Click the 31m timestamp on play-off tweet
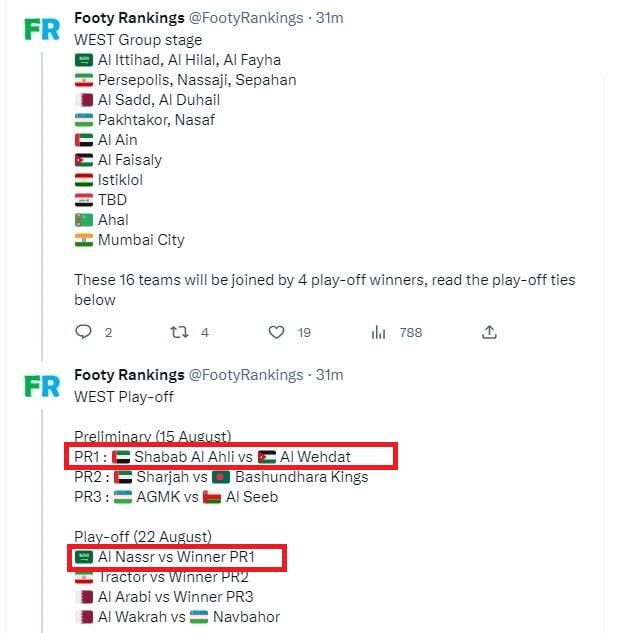629x633 pixels. 329,375
